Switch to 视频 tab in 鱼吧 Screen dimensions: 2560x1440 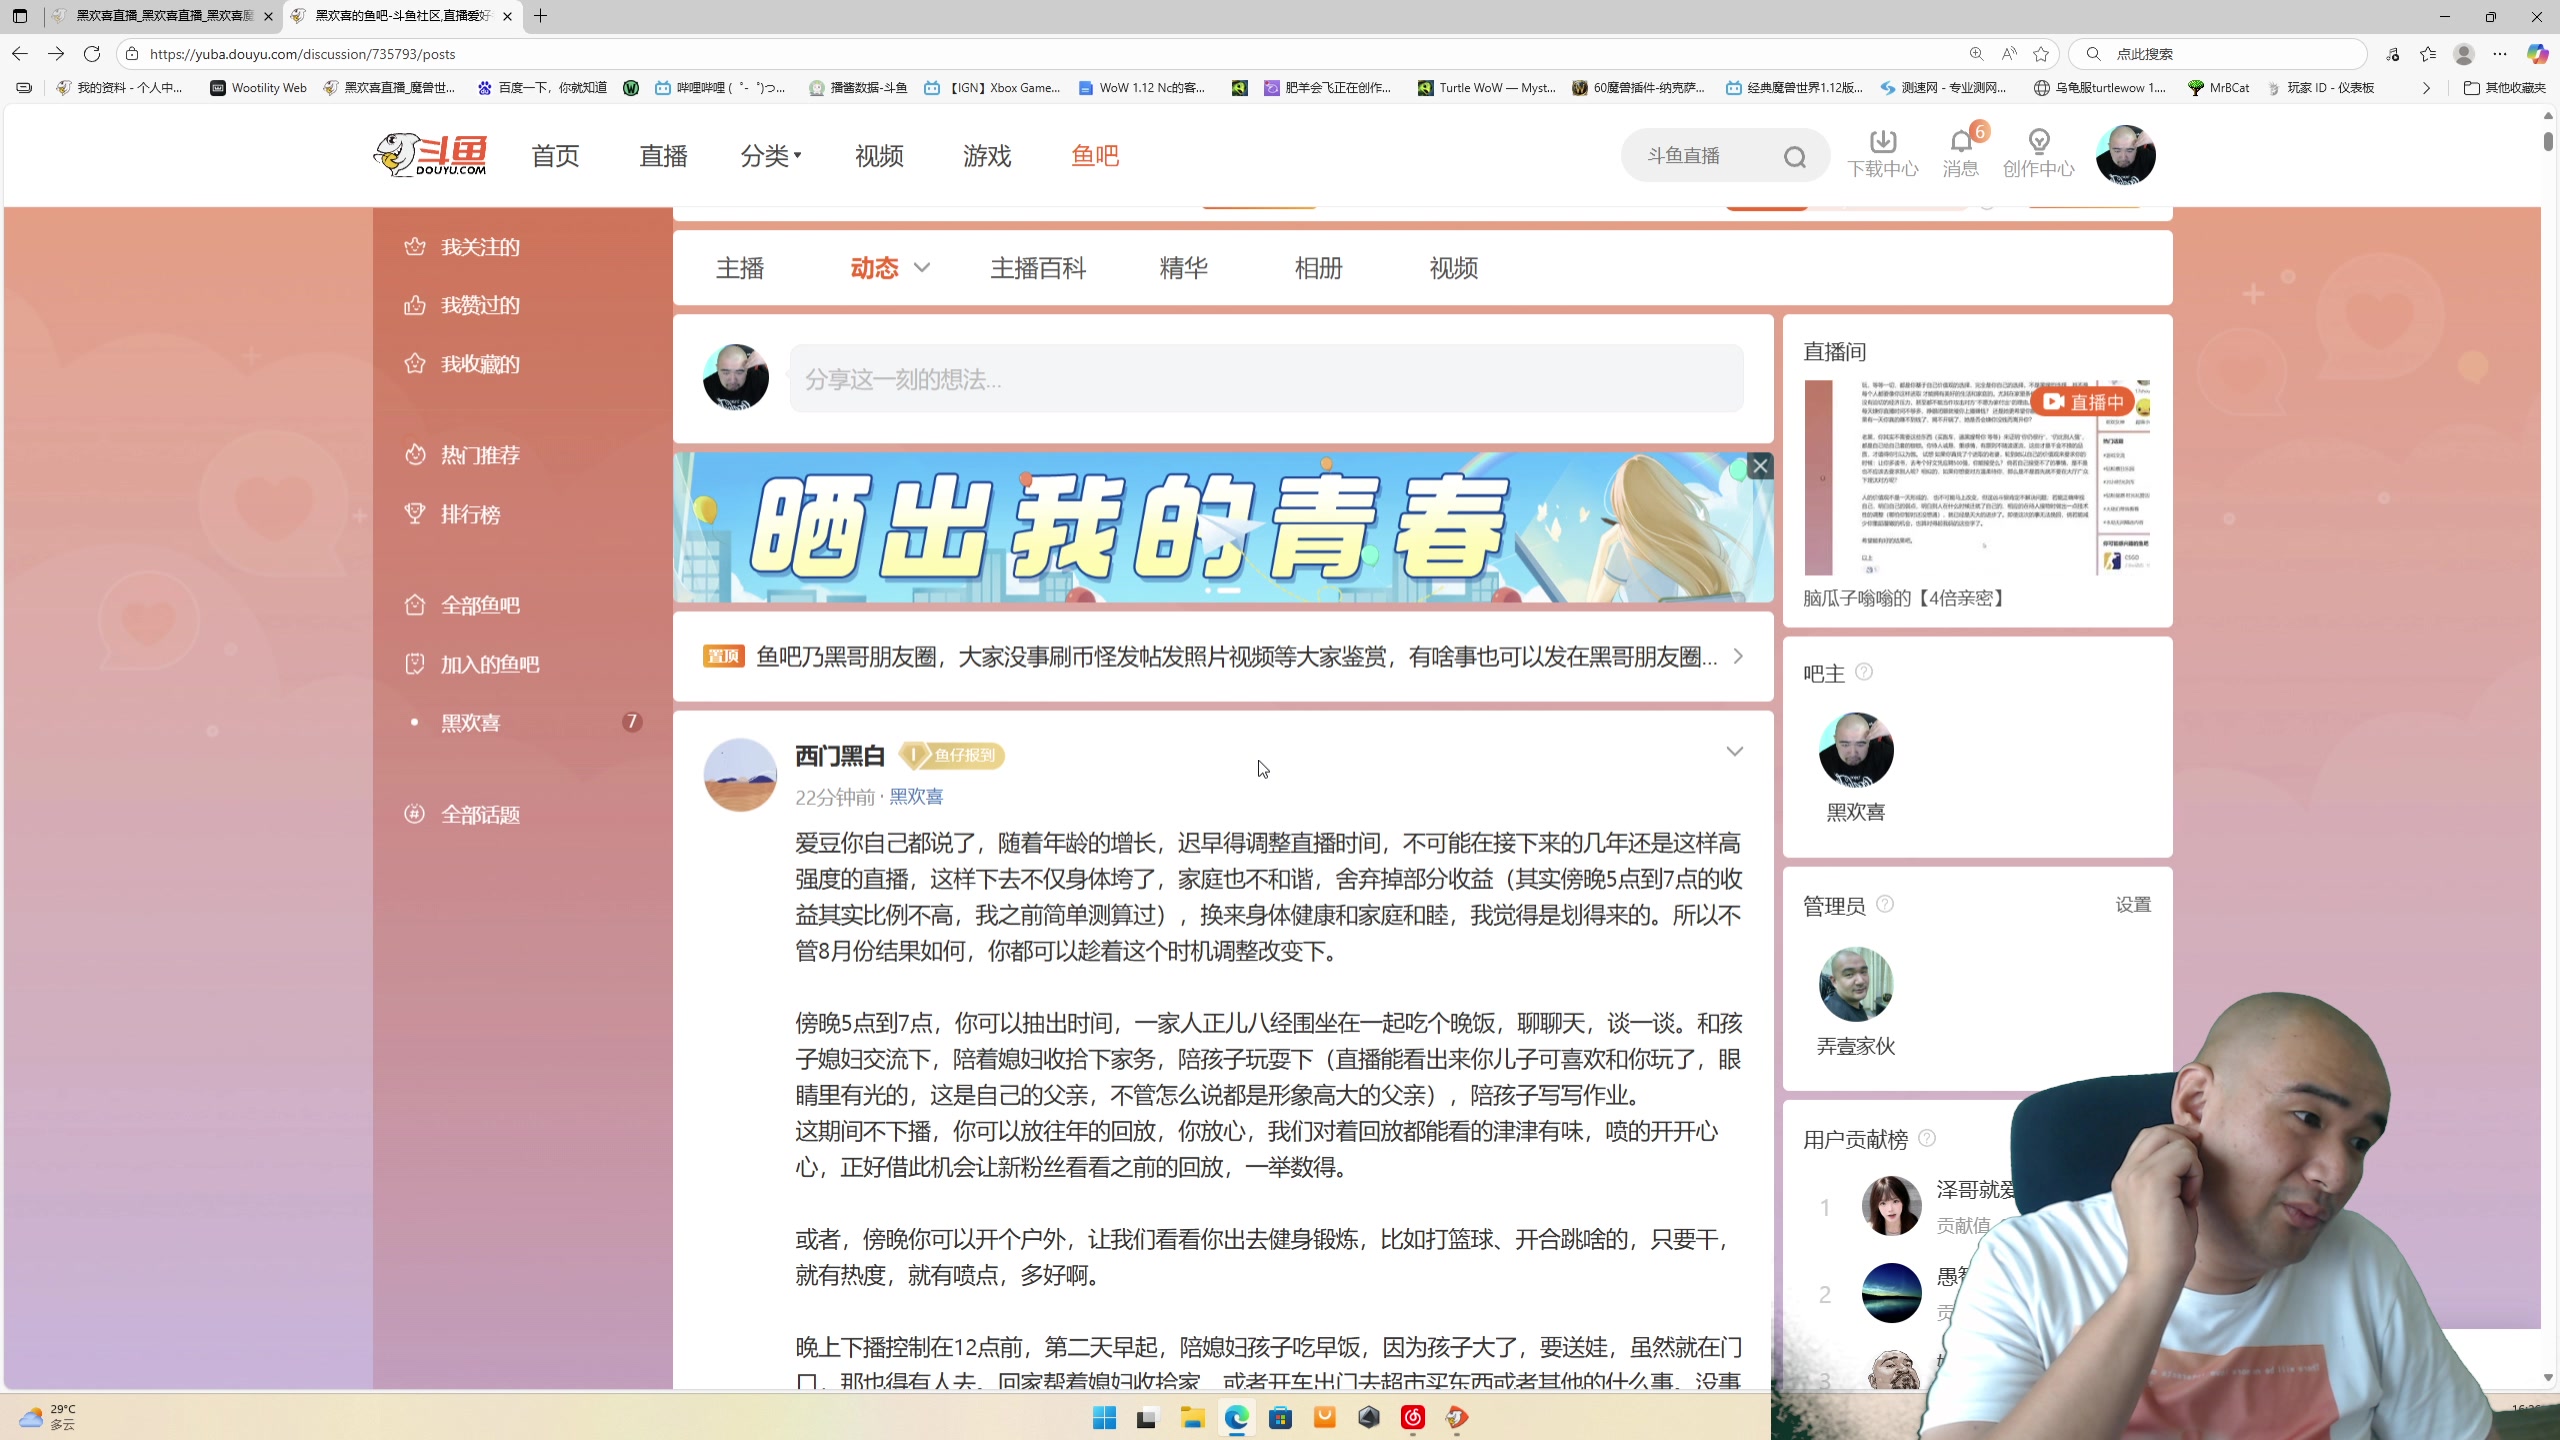click(x=1454, y=268)
